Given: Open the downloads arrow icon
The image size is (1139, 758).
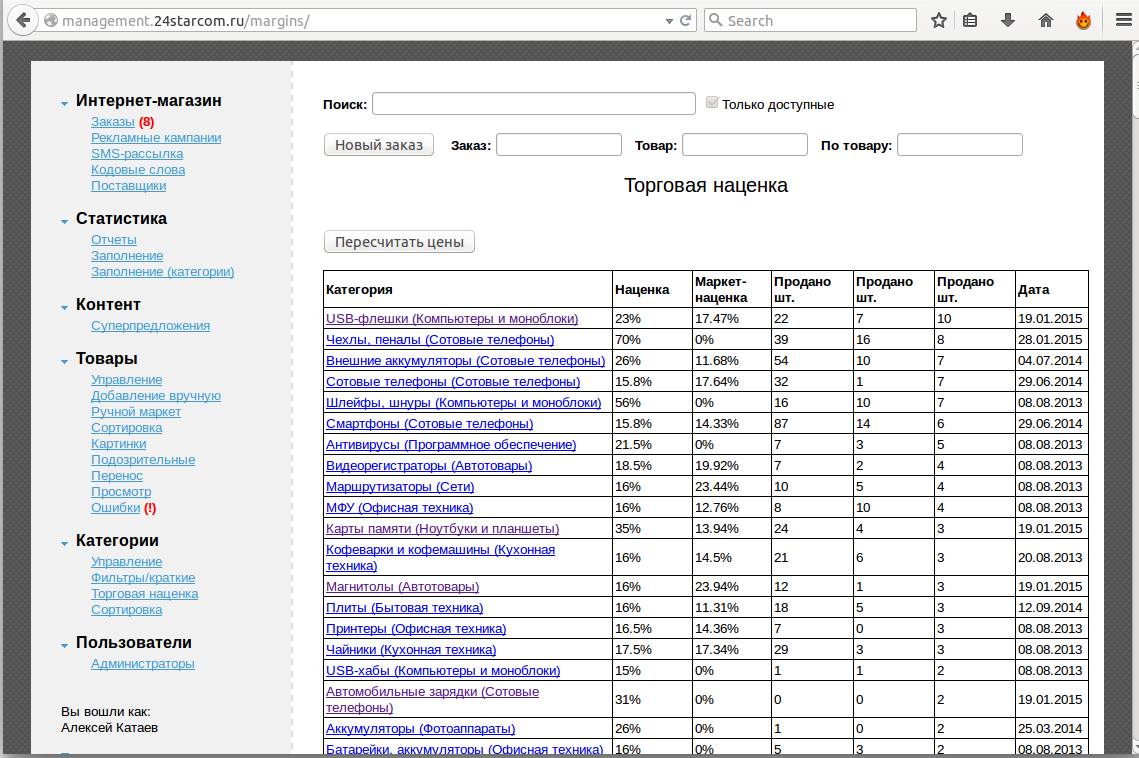Looking at the screenshot, I should (x=1008, y=20).
